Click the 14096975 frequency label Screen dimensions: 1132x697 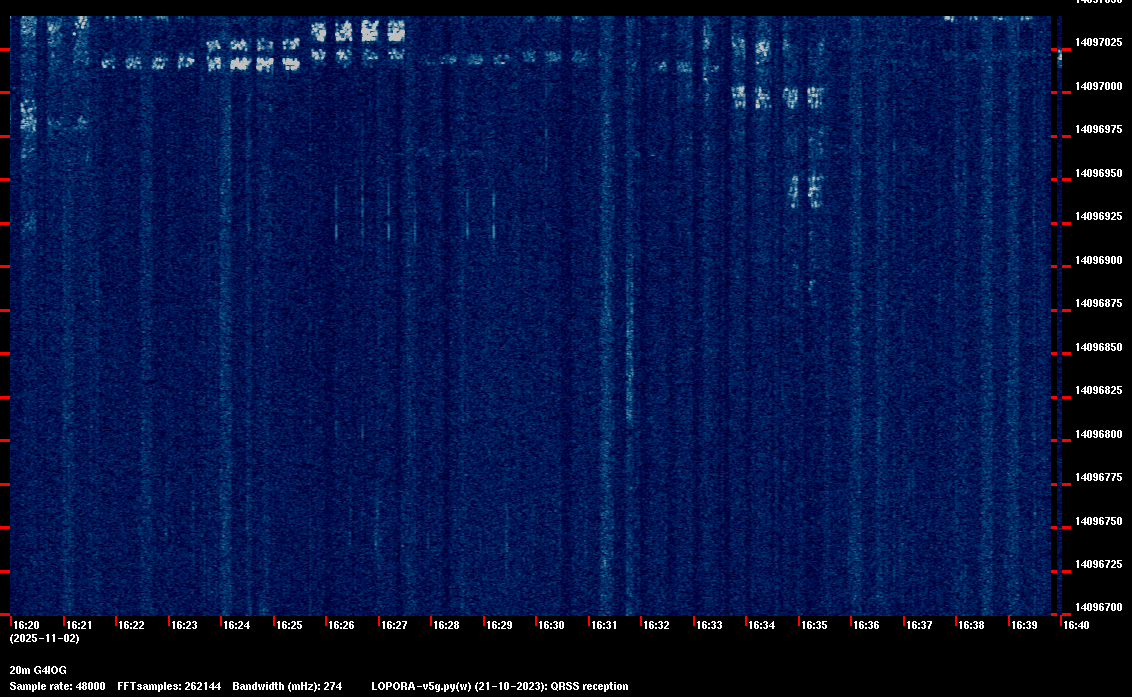[x=1099, y=129]
